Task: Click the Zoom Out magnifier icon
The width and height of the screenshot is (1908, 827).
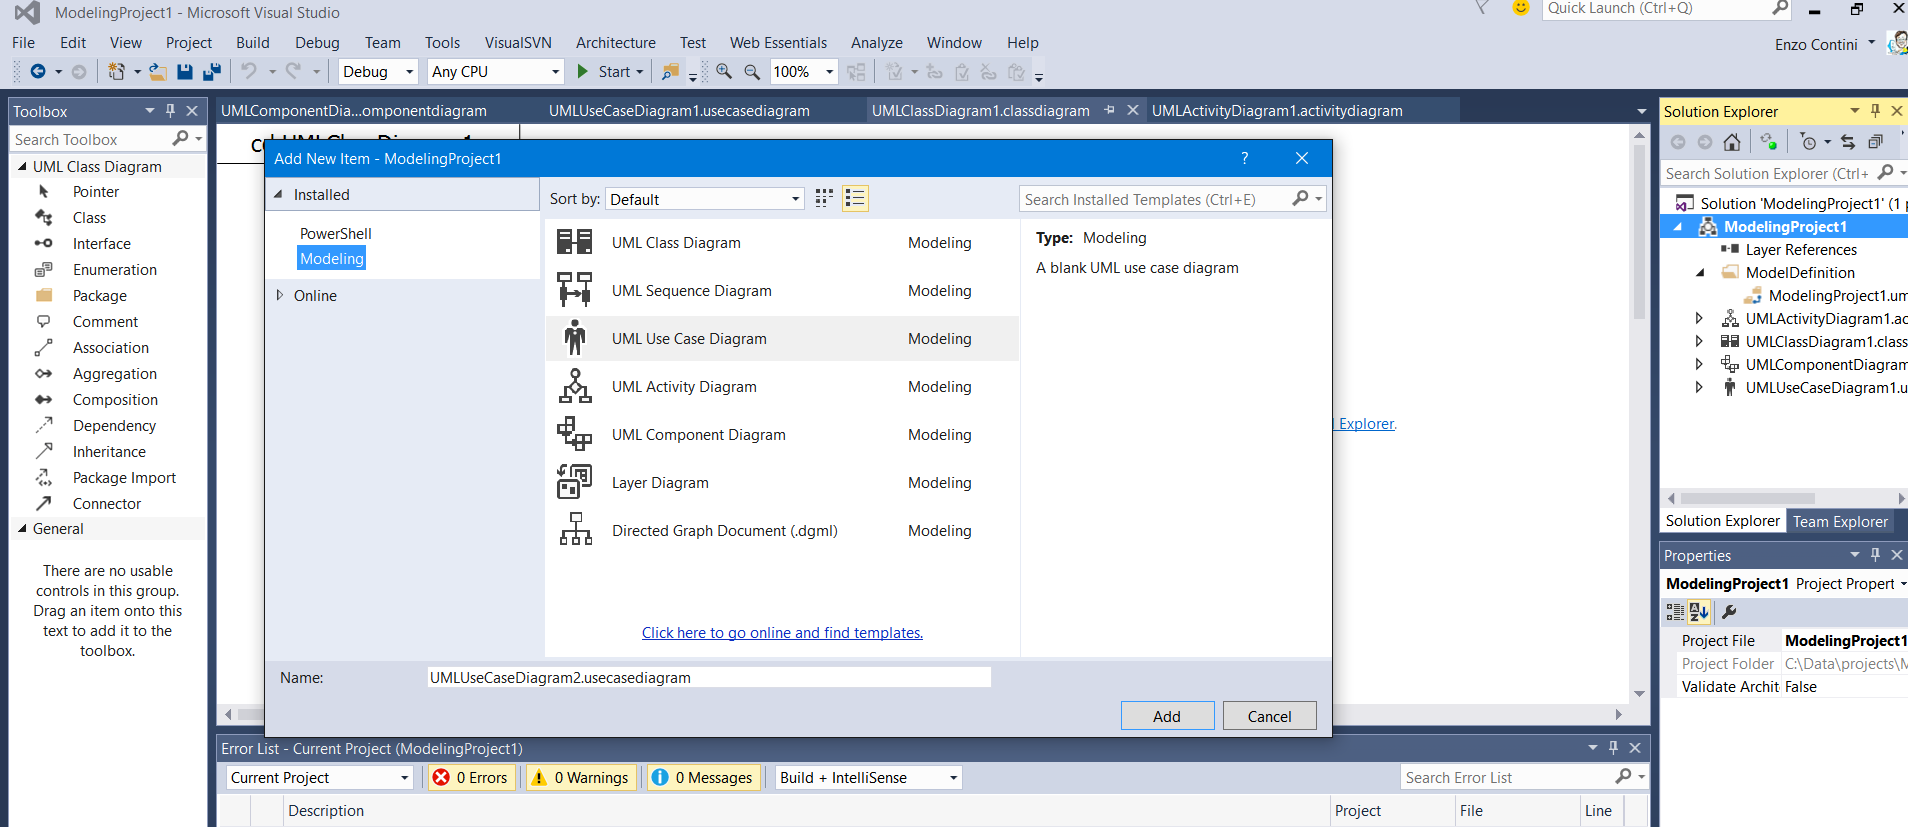Action: click(x=752, y=72)
